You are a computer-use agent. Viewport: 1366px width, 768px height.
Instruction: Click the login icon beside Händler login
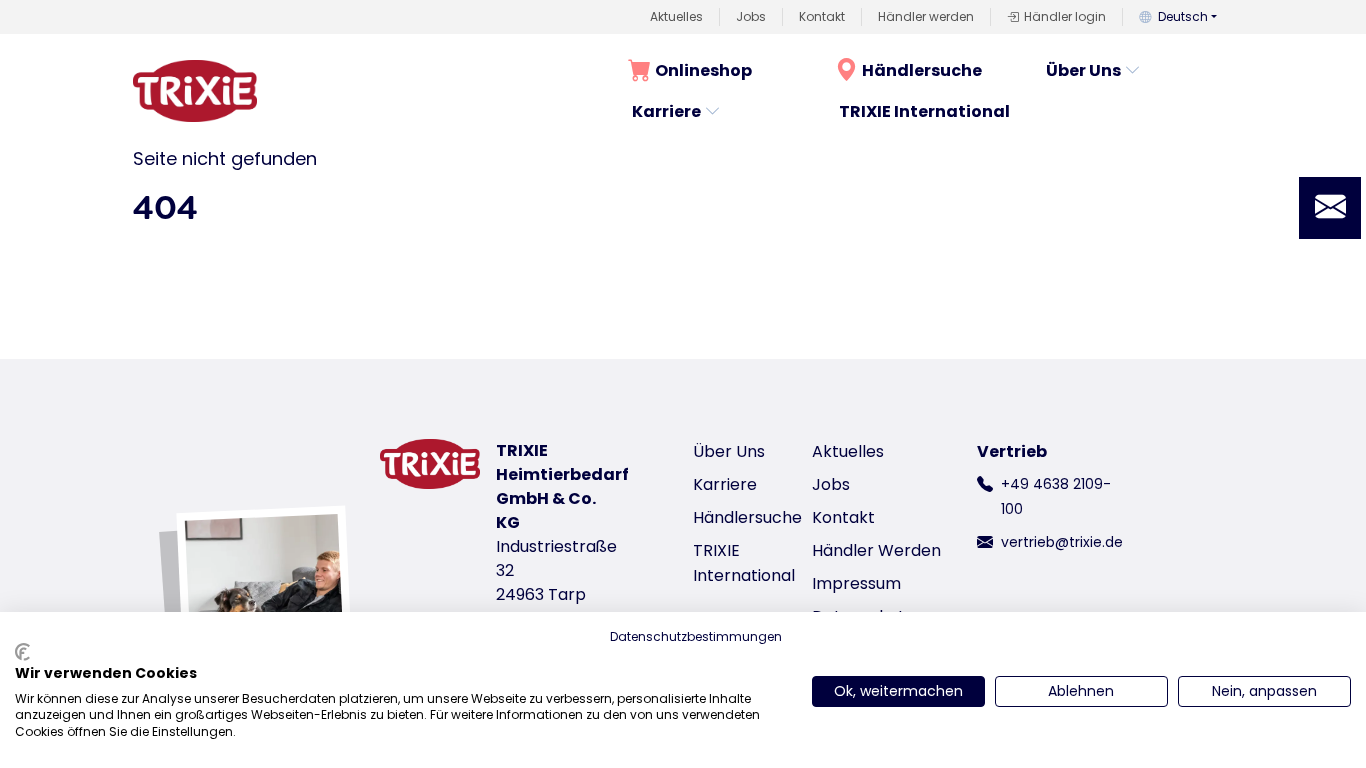(x=1013, y=17)
